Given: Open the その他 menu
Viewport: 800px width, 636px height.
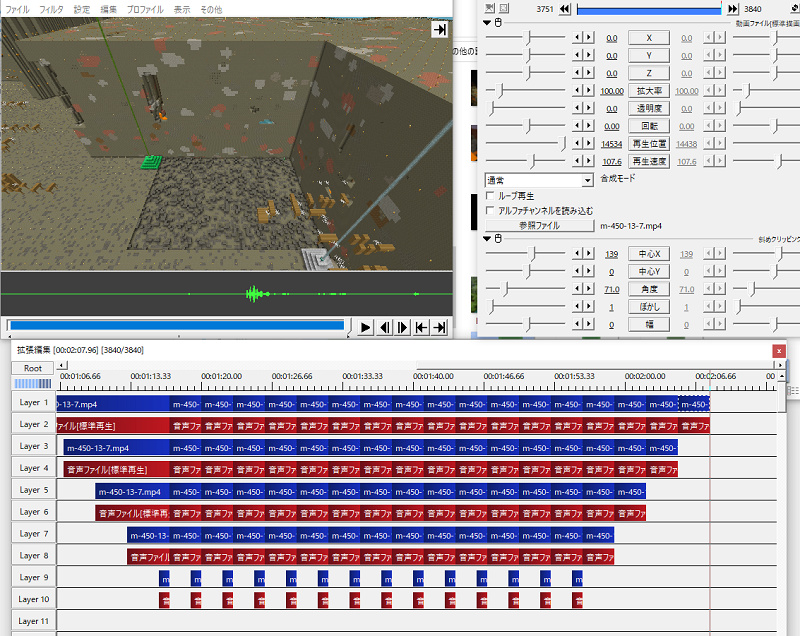Looking at the screenshot, I should tap(211, 9).
